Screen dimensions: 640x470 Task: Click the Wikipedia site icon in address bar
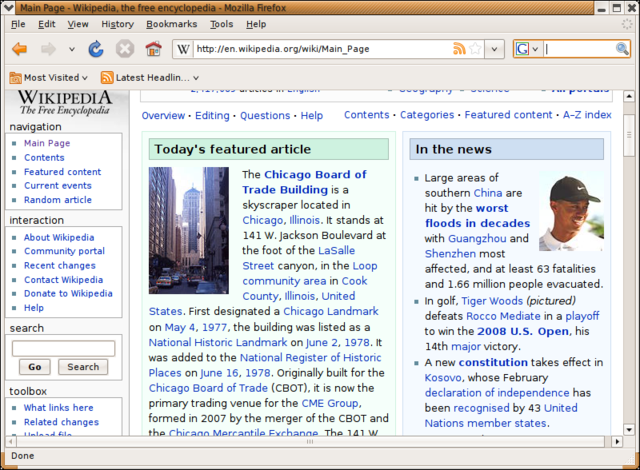tap(184, 49)
